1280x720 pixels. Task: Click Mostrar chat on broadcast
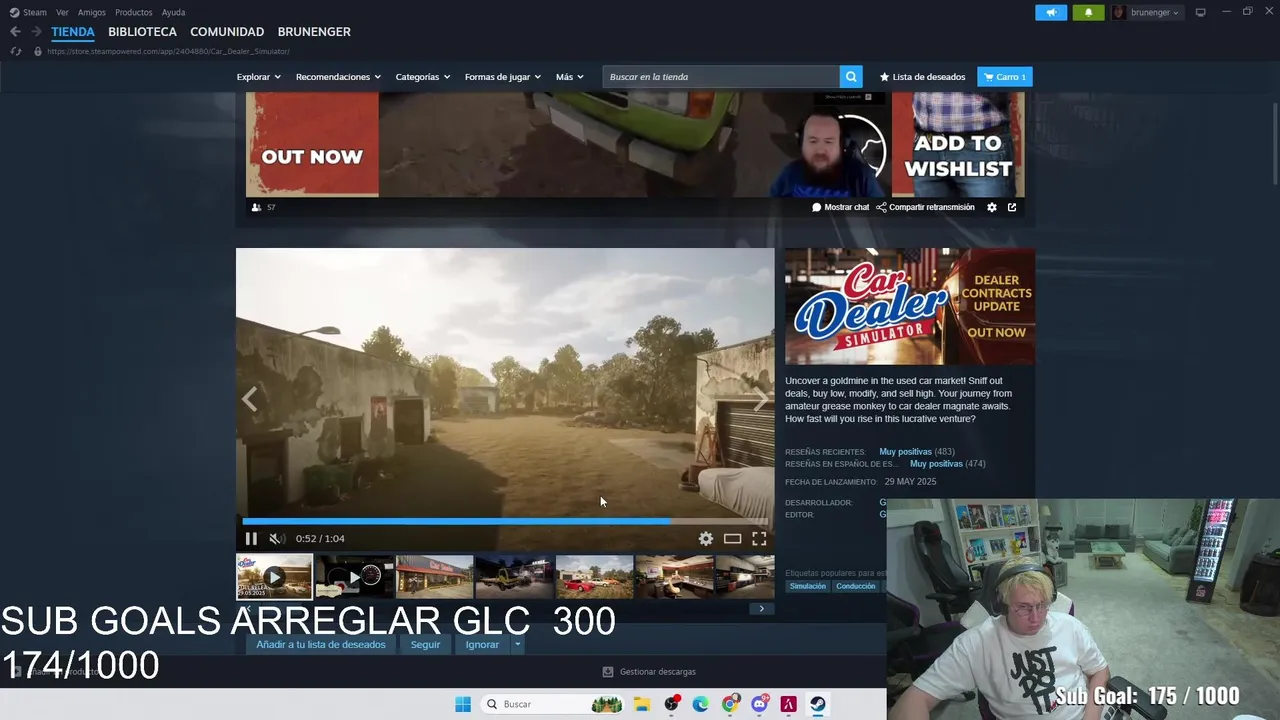(x=840, y=207)
